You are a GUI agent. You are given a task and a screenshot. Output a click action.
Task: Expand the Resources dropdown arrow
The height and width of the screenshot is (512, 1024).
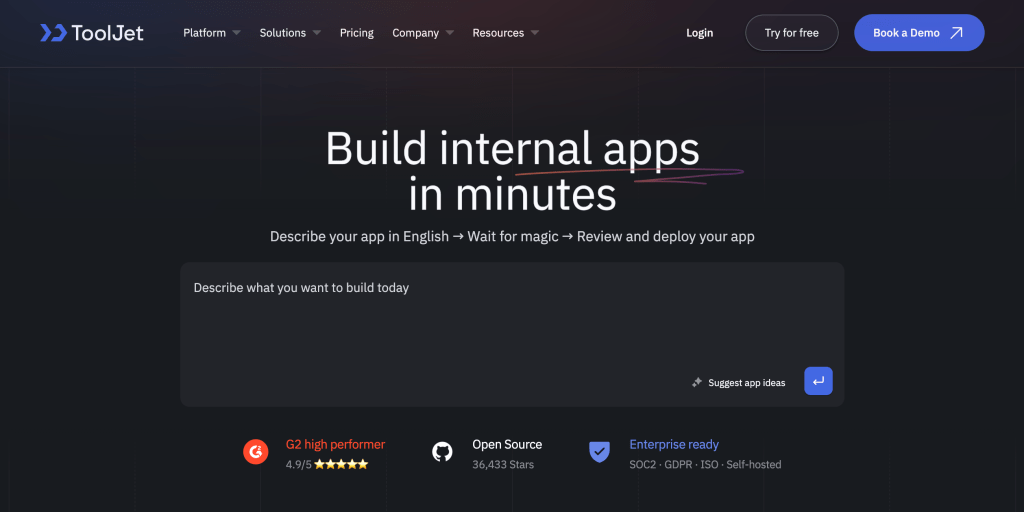click(x=535, y=33)
